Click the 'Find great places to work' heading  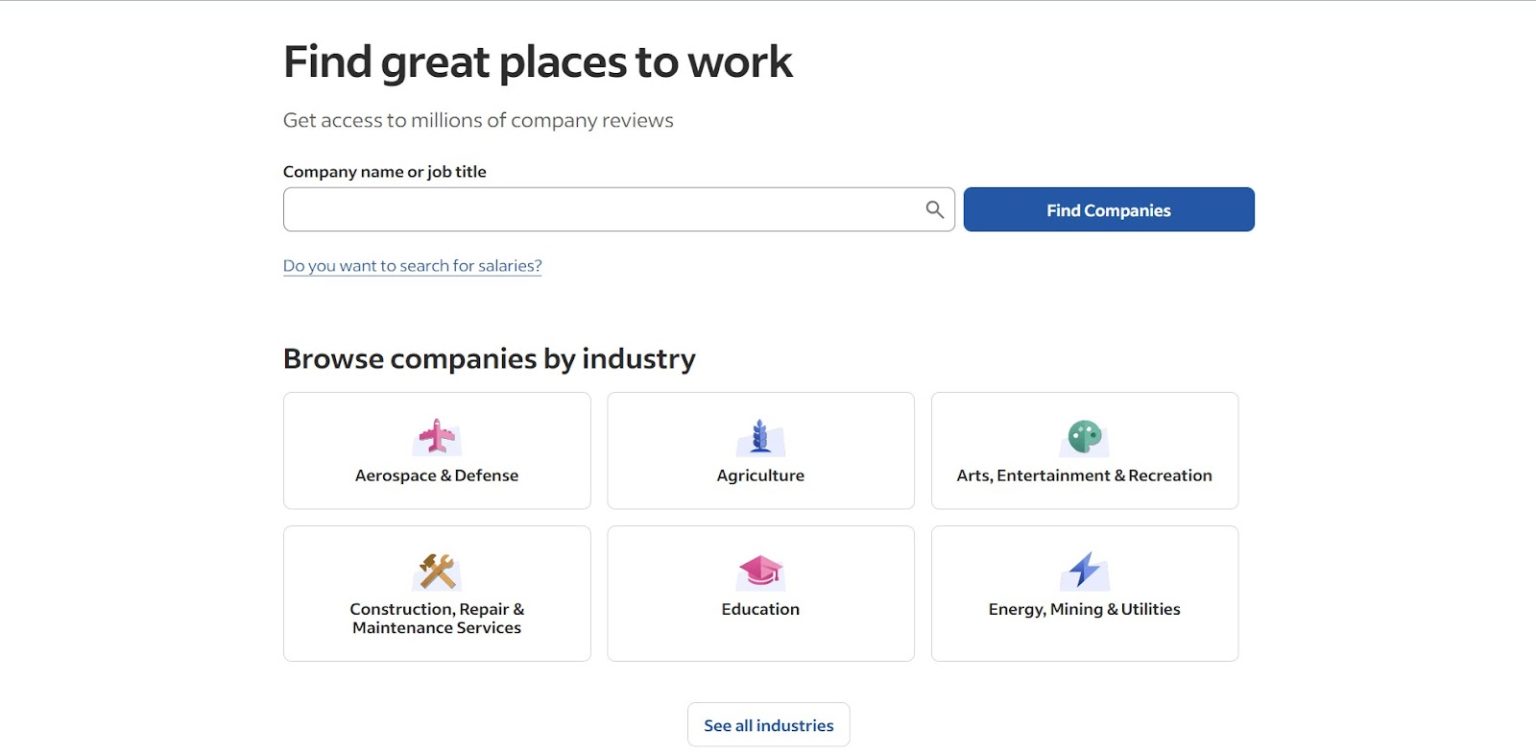point(537,62)
